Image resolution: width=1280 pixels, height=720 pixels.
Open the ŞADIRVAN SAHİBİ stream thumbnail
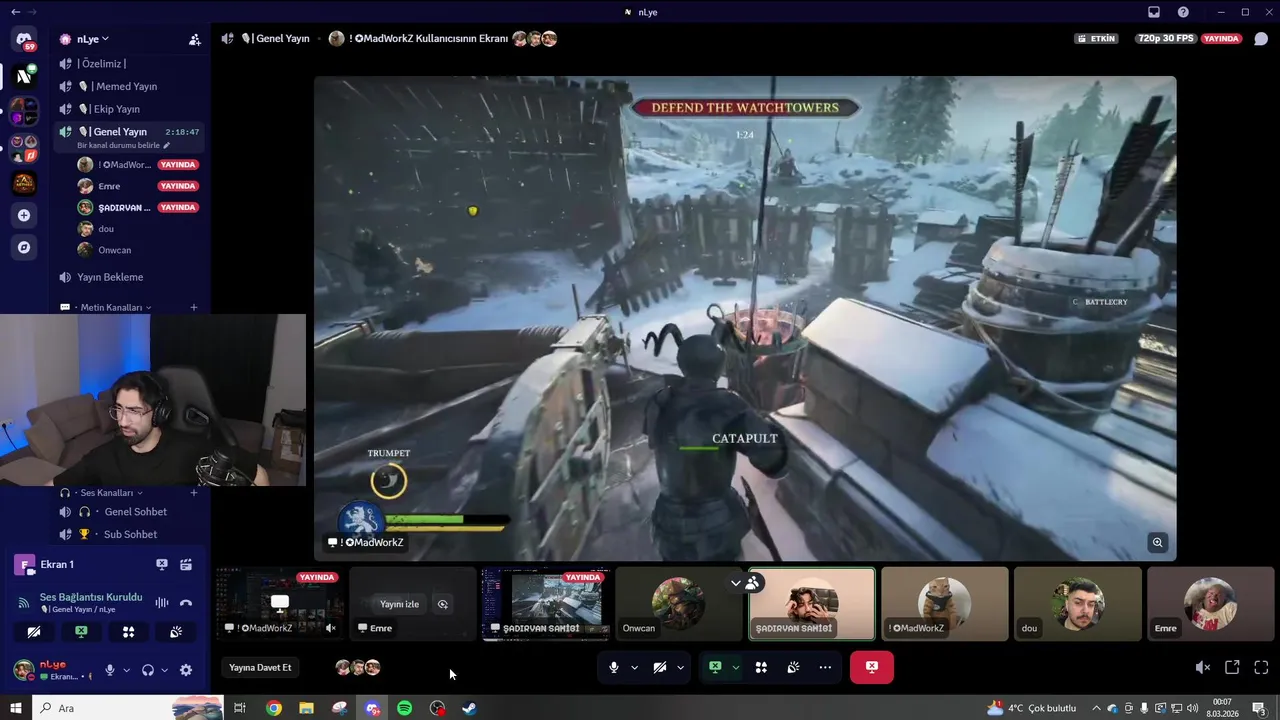click(x=545, y=604)
